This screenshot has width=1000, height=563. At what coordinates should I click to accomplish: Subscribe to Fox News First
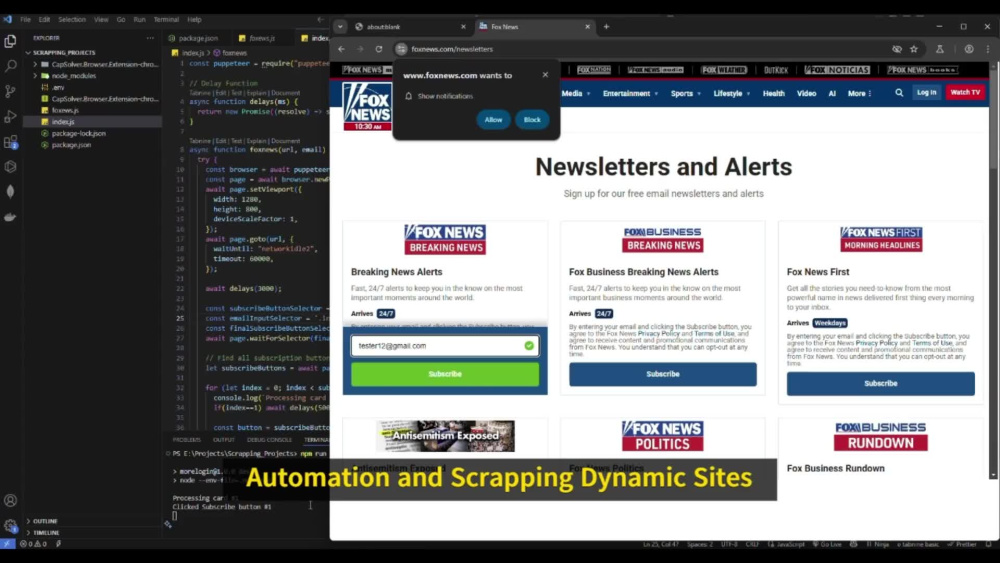[880, 384]
